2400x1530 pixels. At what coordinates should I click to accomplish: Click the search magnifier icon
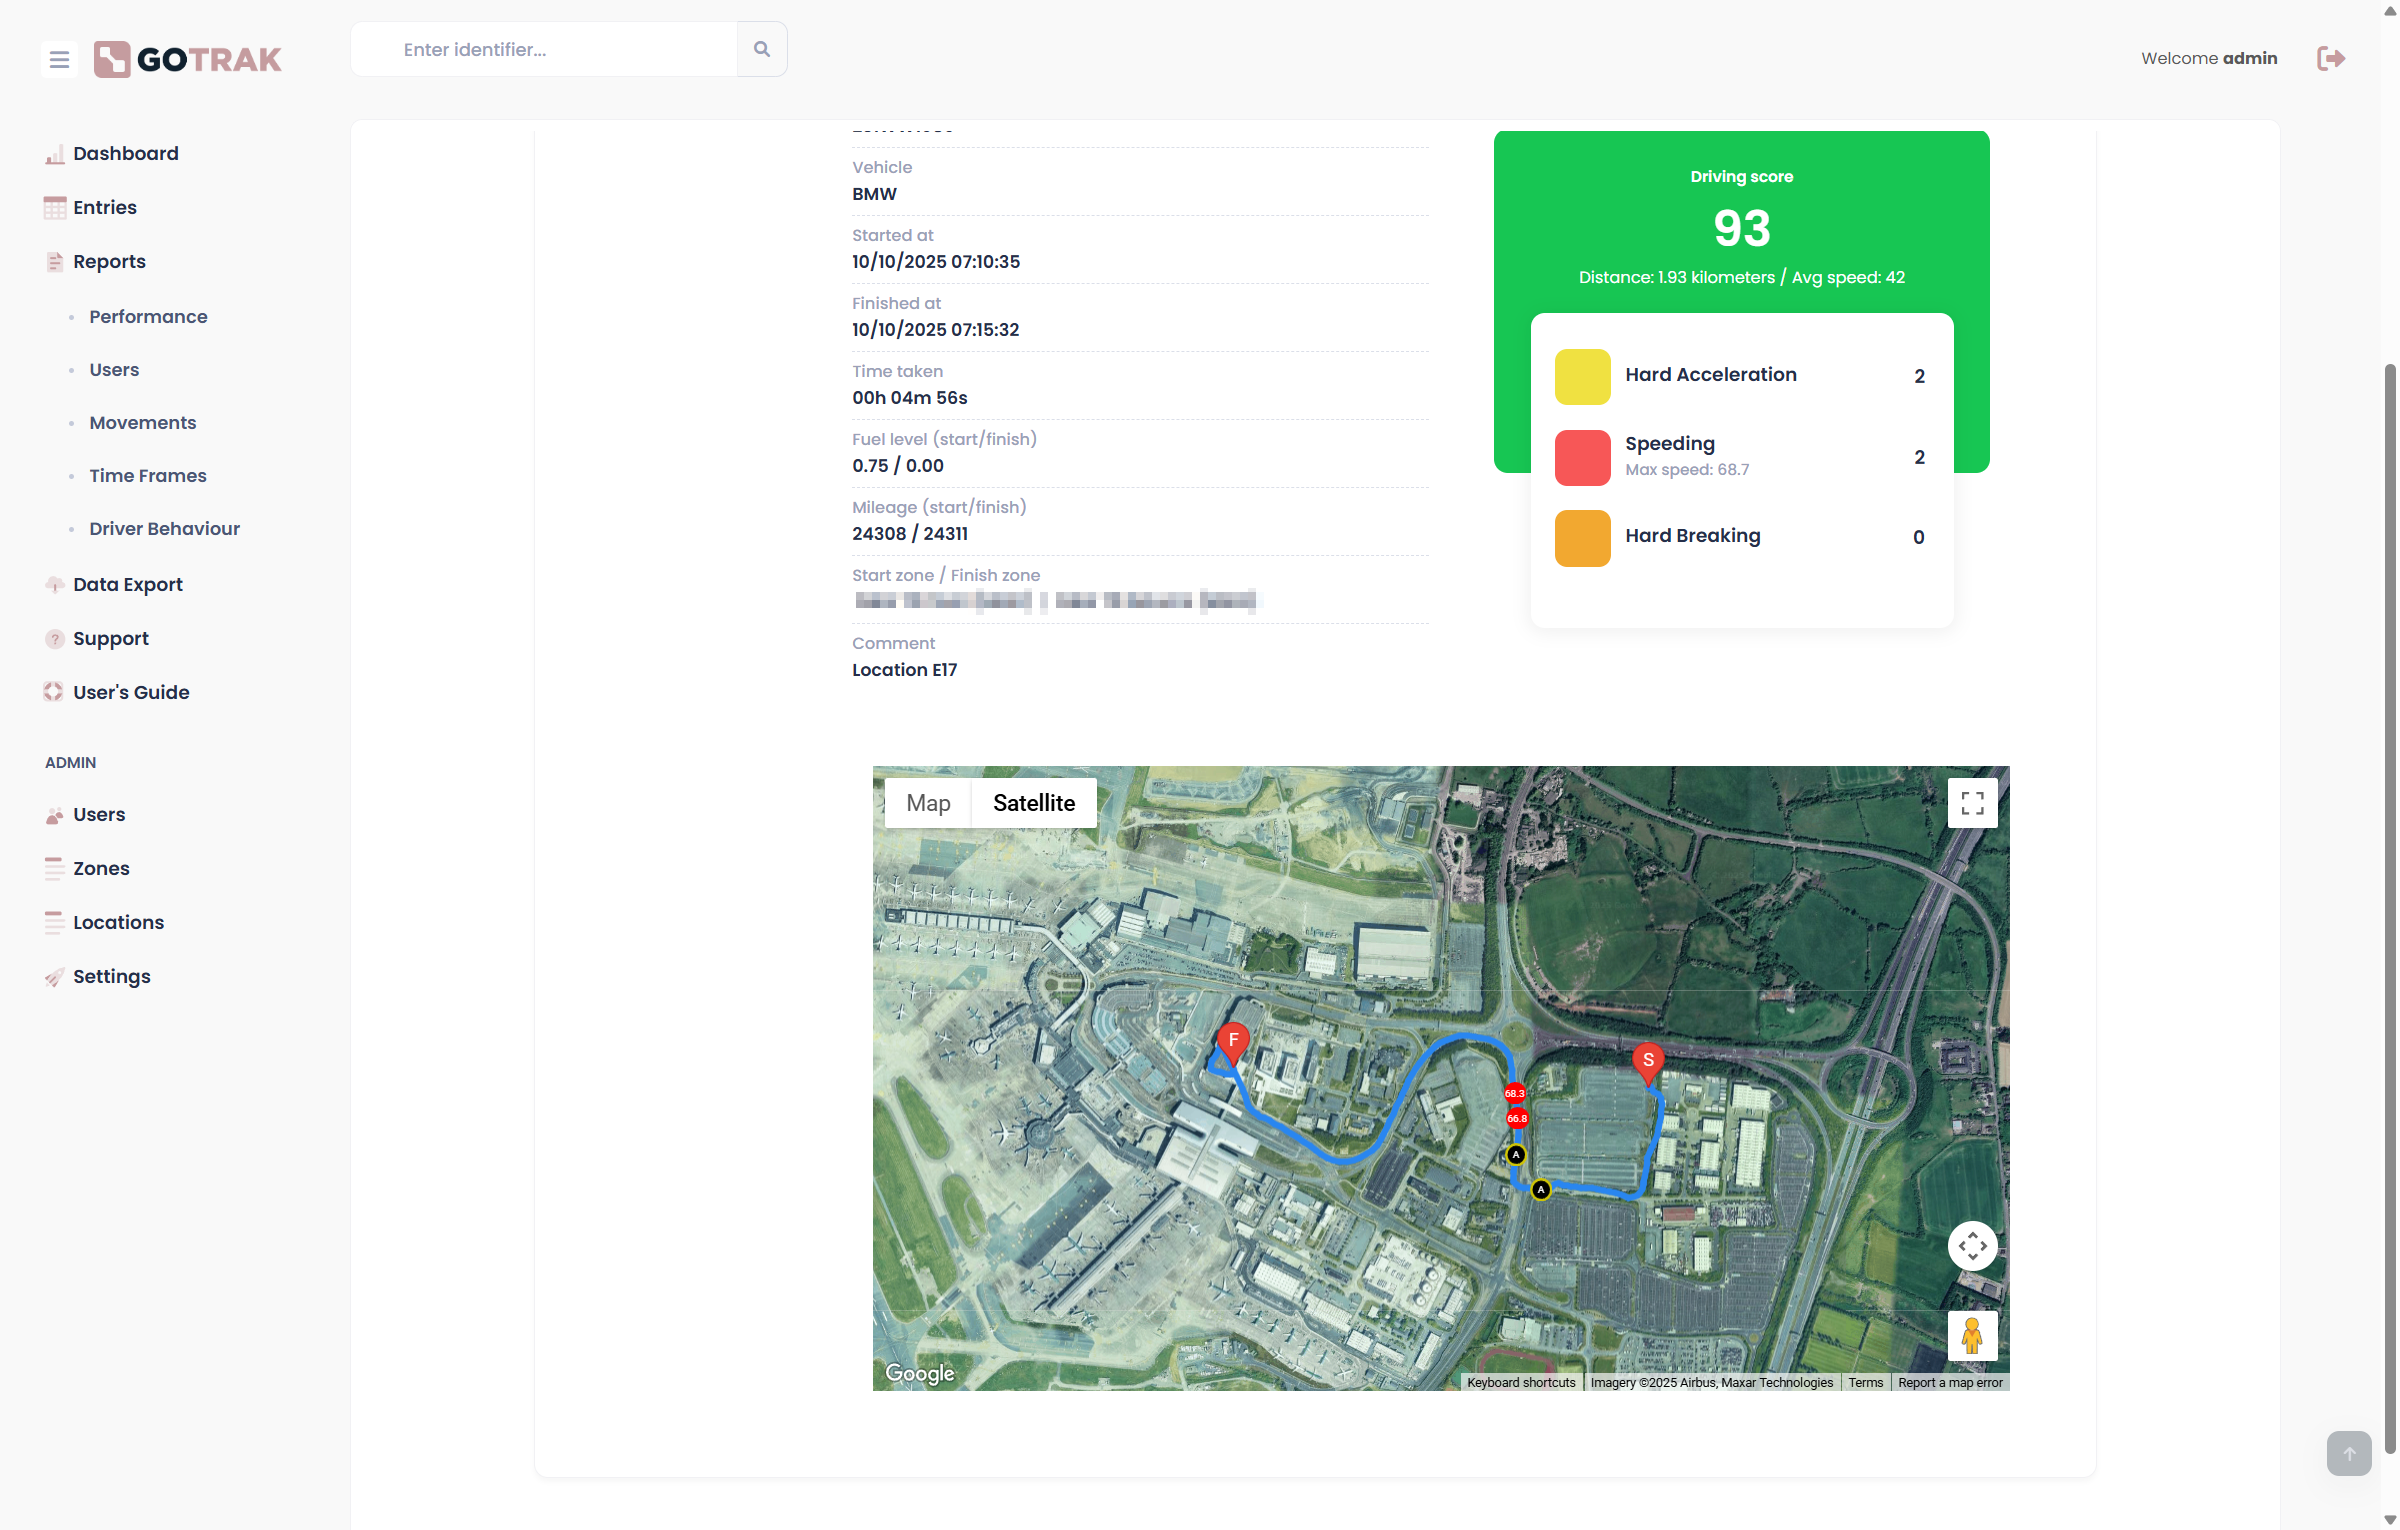[x=762, y=49]
